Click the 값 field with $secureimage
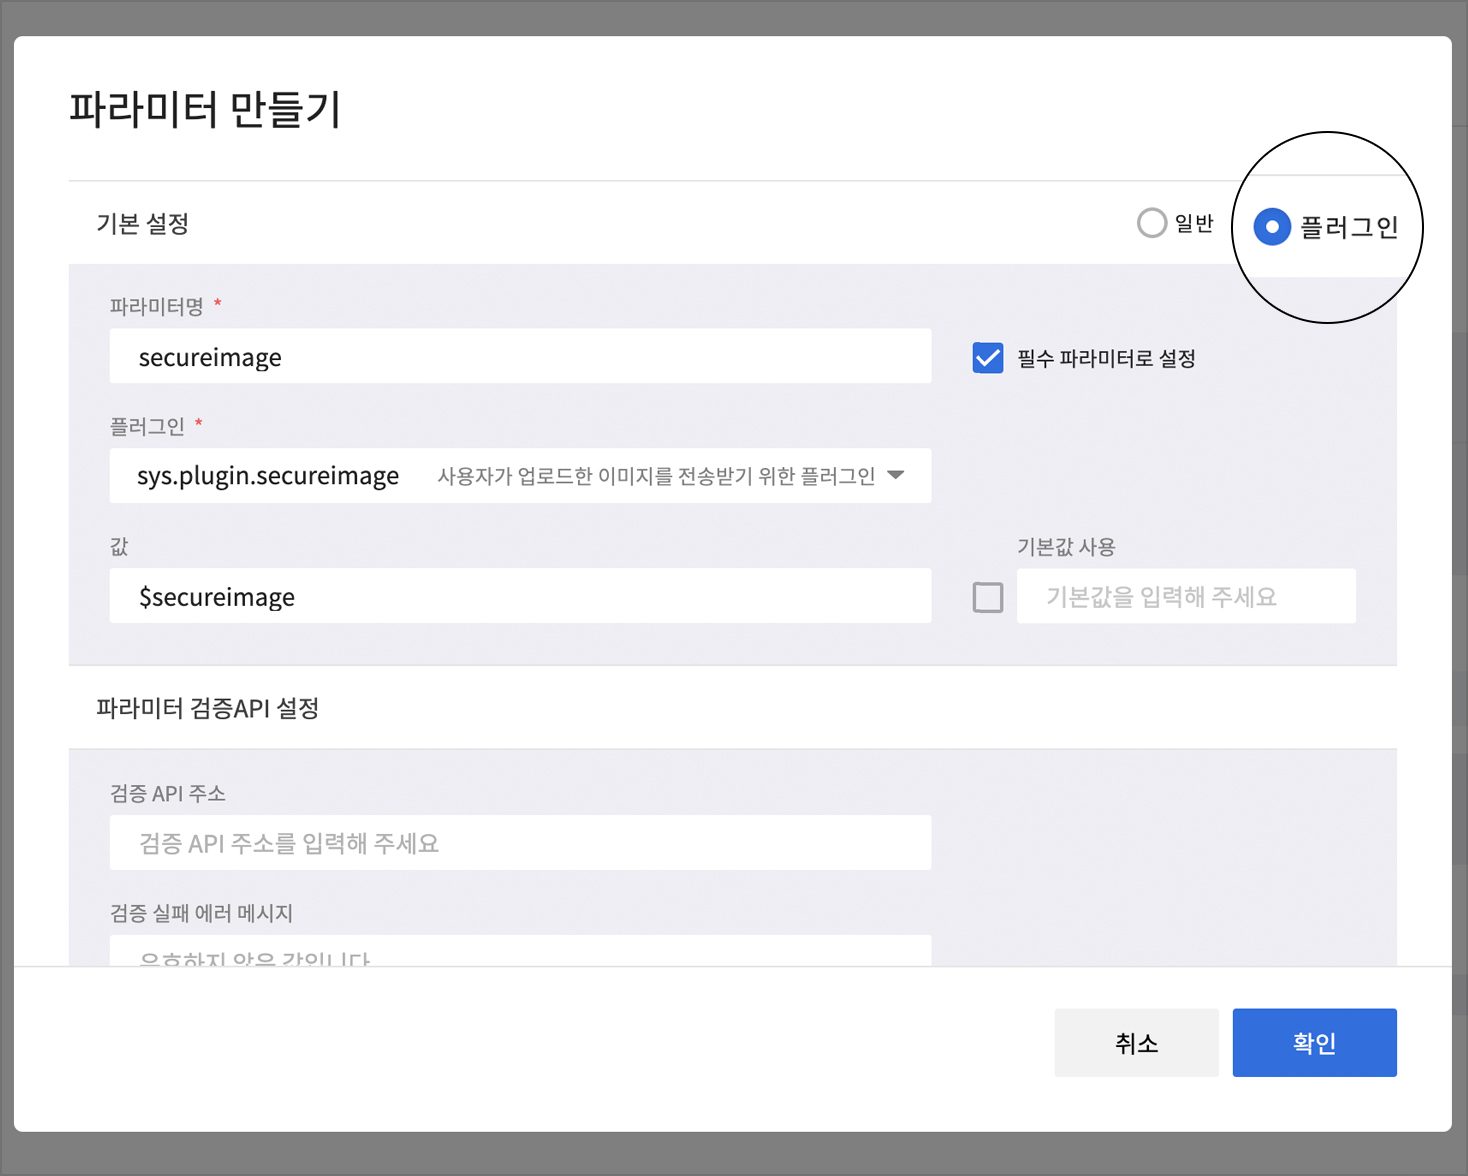This screenshot has width=1468, height=1176. (520, 597)
